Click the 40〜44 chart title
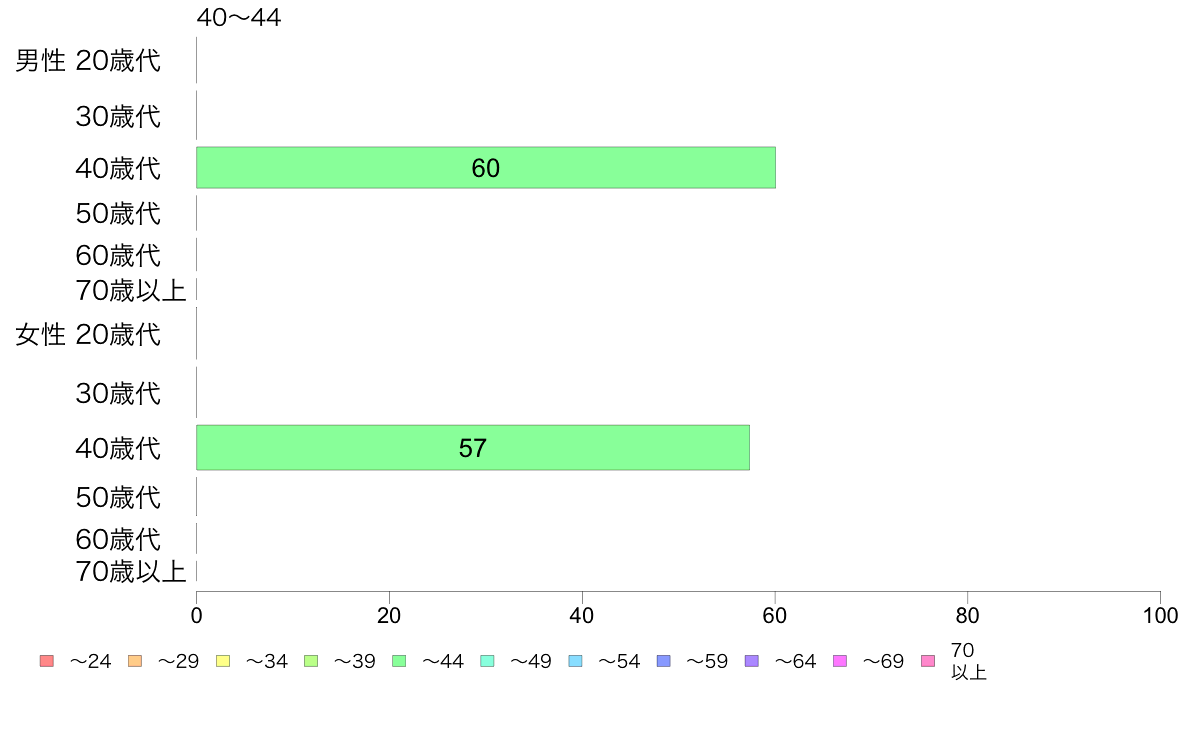The width and height of the screenshot is (1188, 736). [x=239, y=17]
